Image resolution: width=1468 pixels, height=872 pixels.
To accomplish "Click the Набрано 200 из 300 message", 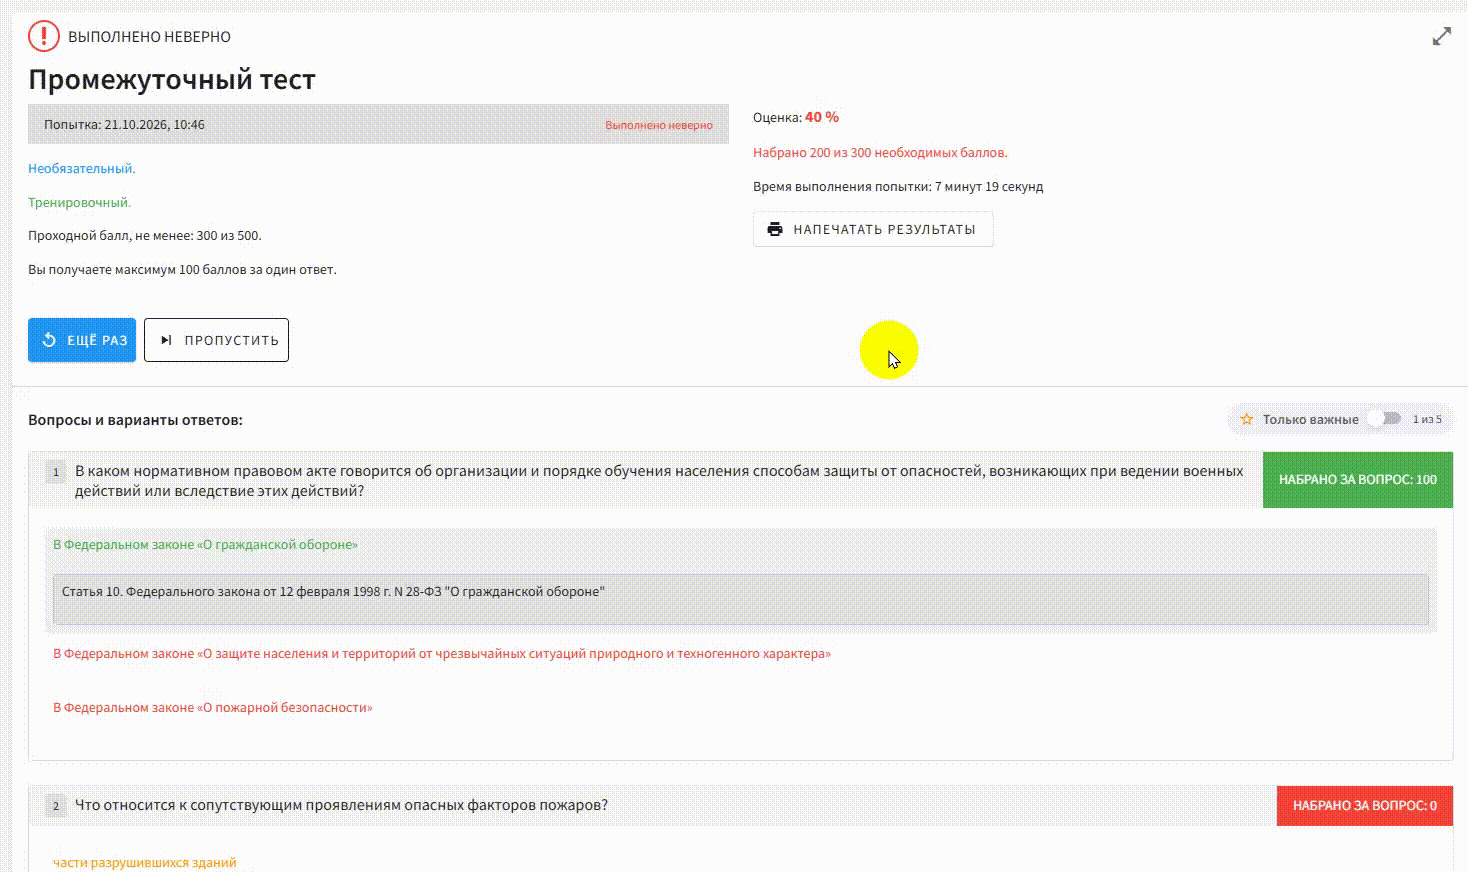I will 880,153.
